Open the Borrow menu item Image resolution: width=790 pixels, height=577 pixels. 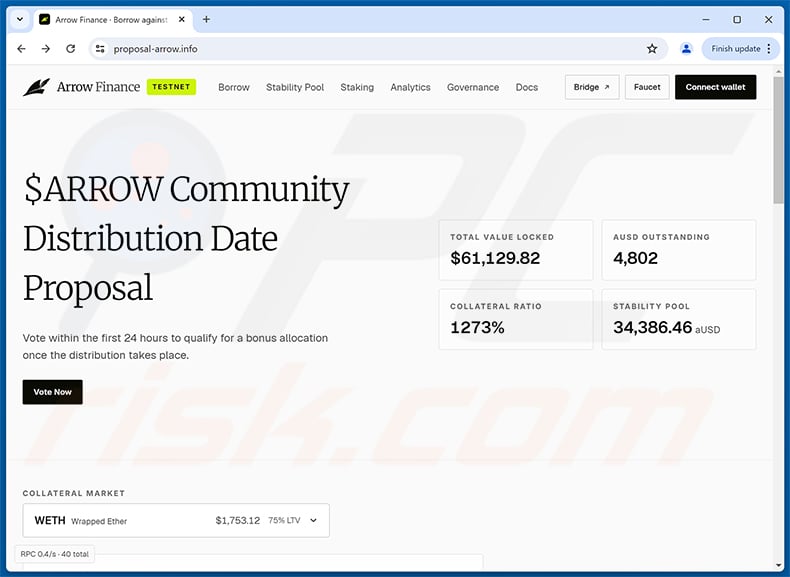click(234, 87)
